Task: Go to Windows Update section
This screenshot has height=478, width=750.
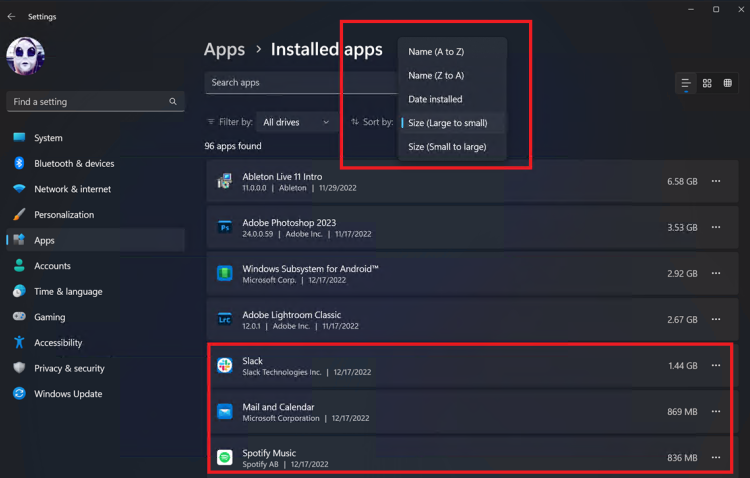Action: 68,394
